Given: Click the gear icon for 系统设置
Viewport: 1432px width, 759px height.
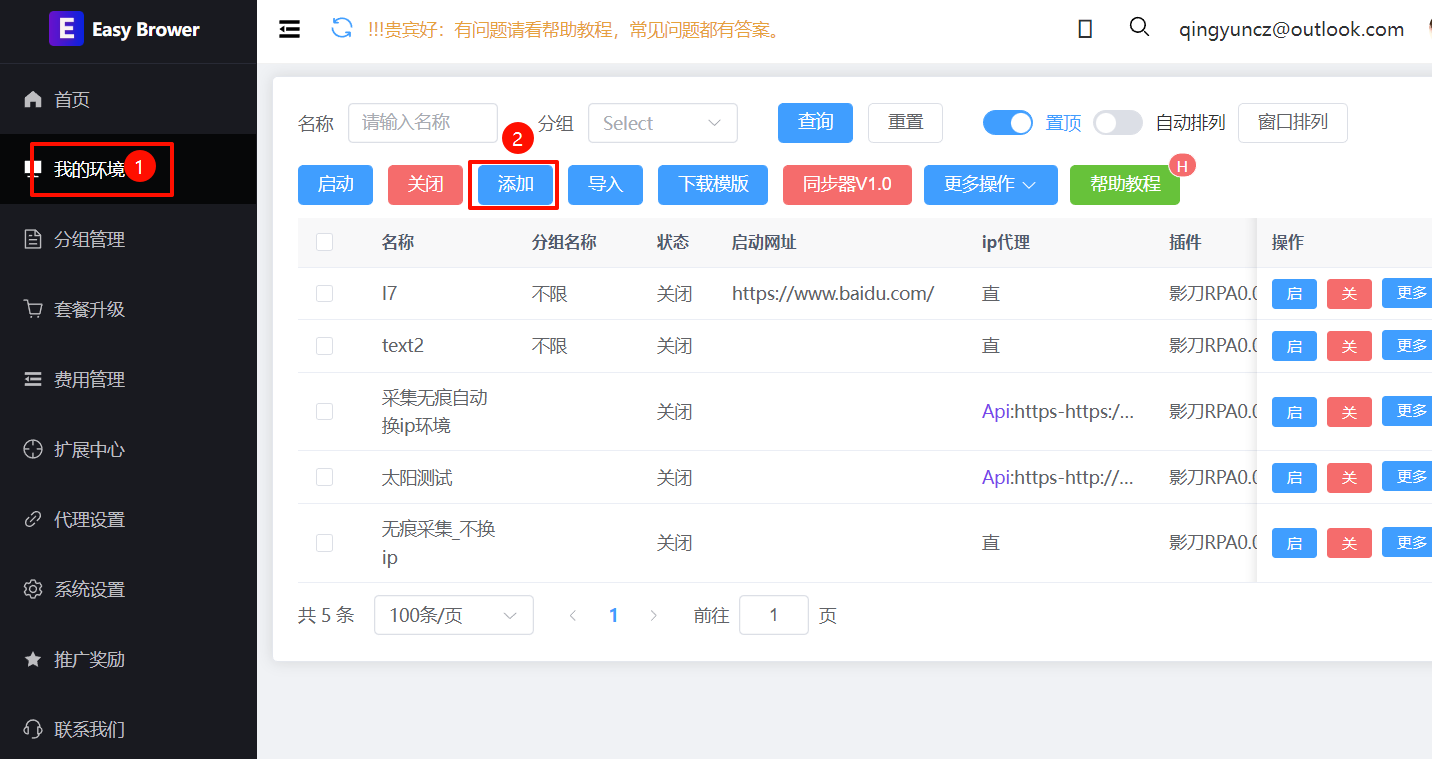Looking at the screenshot, I should tap(33, 589).
